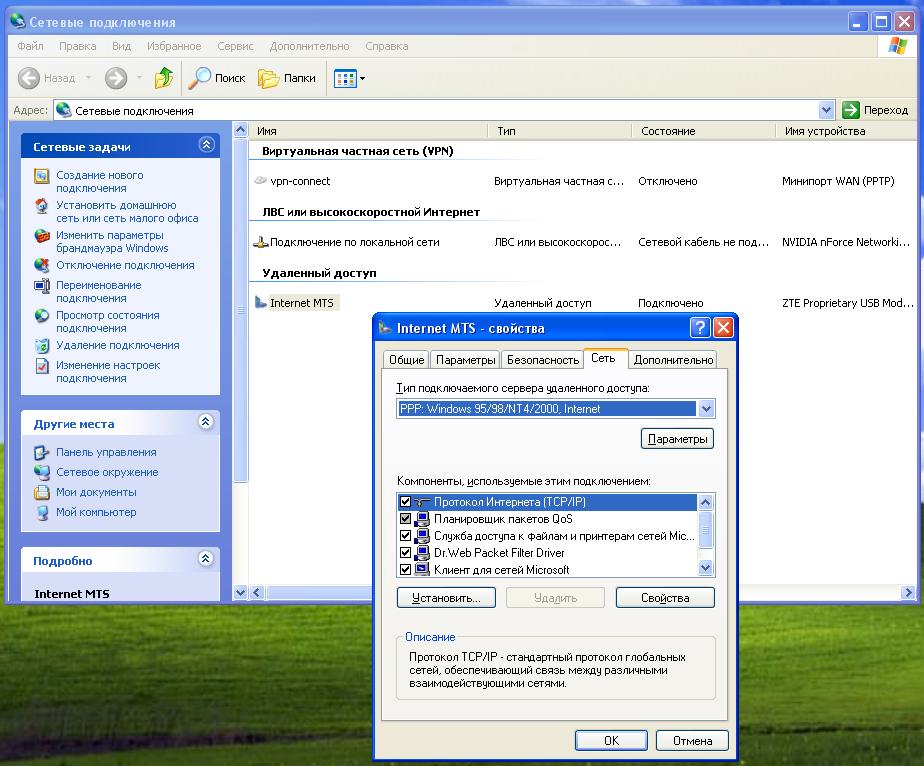Toggle Dr.Web Packet Filter Driver checkbox
The height and width of the screenshot is (766, 924).
coord(405,553)
